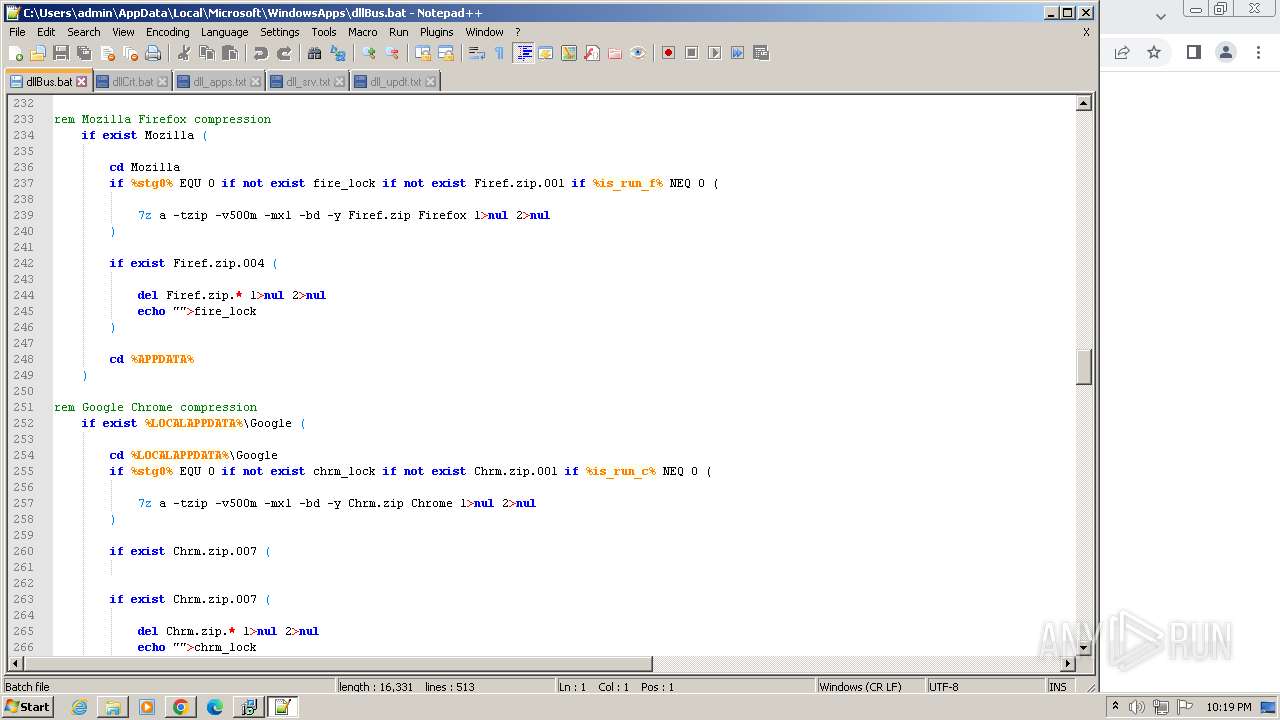Close the dll_apps.txt tab
Image resolution: width=1280 pixels, height=720 pixels.
[x=256, y=82]
